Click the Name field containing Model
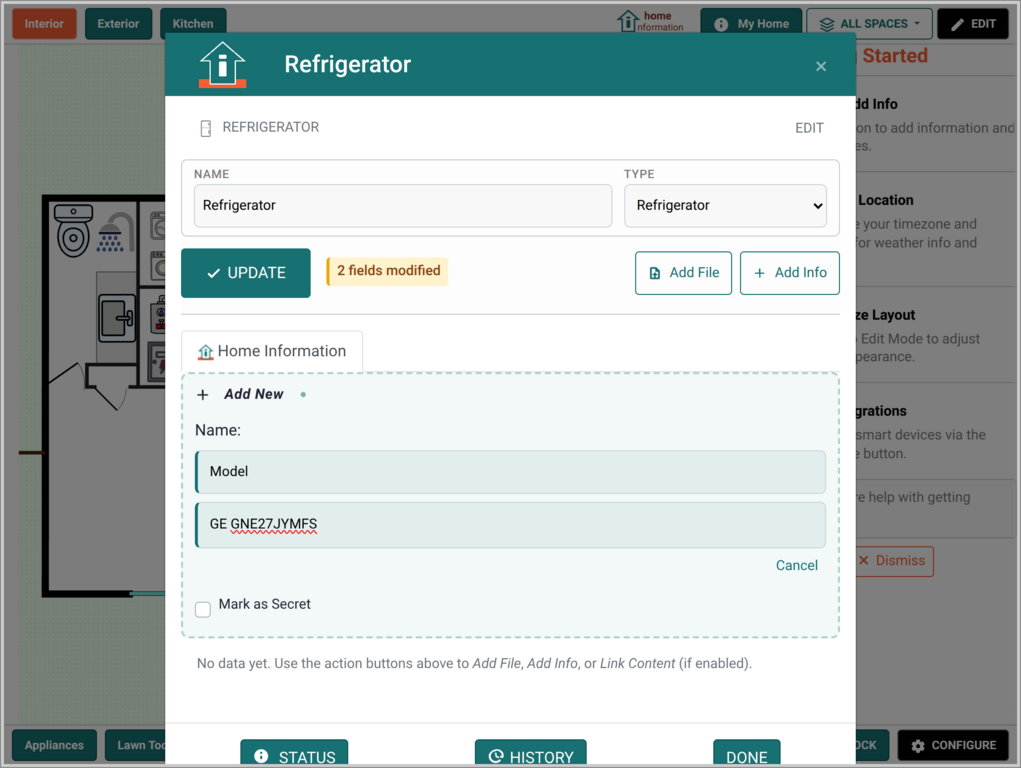Image resolution: width=1021 pixels, height=768 pixels. coord(510,472)
